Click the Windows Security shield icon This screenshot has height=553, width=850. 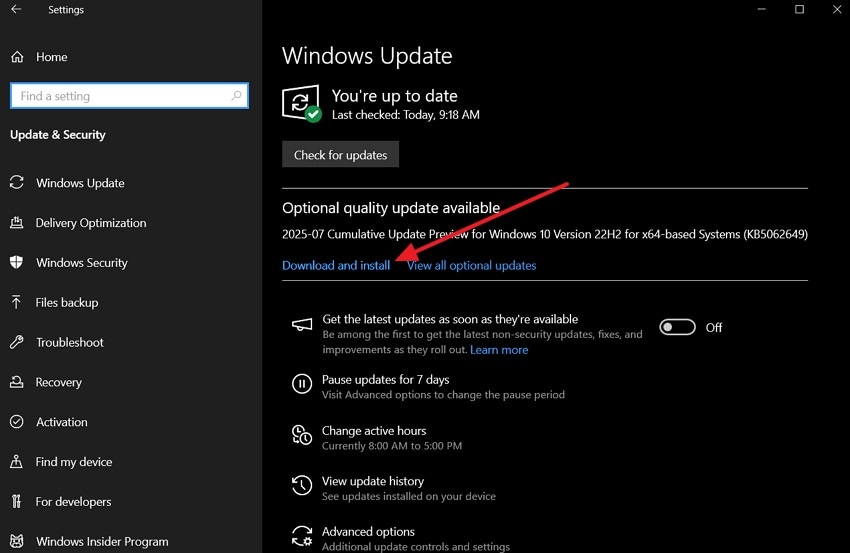17,262
